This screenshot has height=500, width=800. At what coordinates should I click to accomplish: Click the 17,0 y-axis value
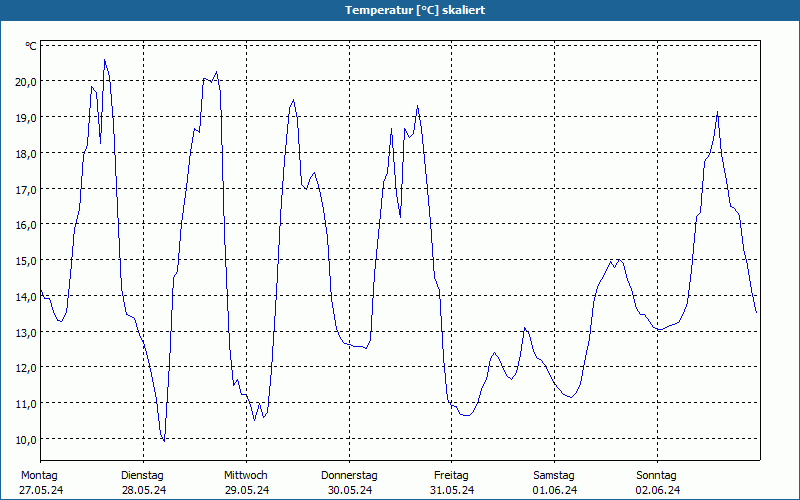click(26, 189)
